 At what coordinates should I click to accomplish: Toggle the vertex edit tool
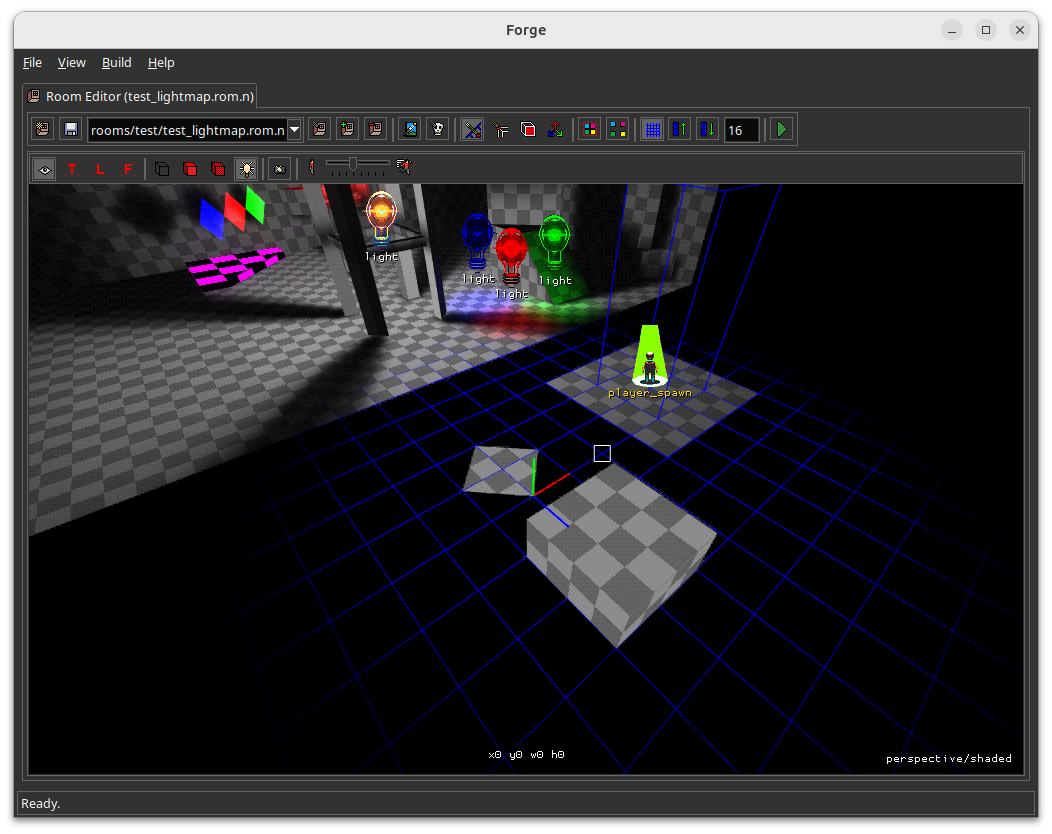pos(472,129)
